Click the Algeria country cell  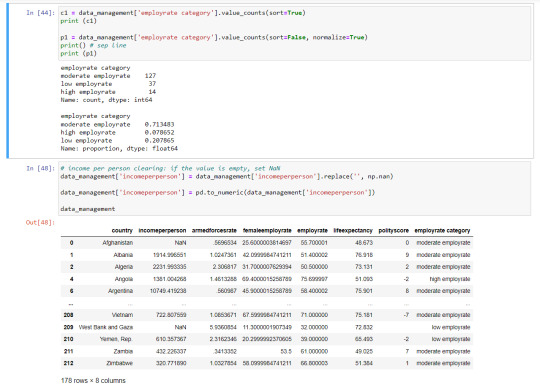tap(124, 267)
